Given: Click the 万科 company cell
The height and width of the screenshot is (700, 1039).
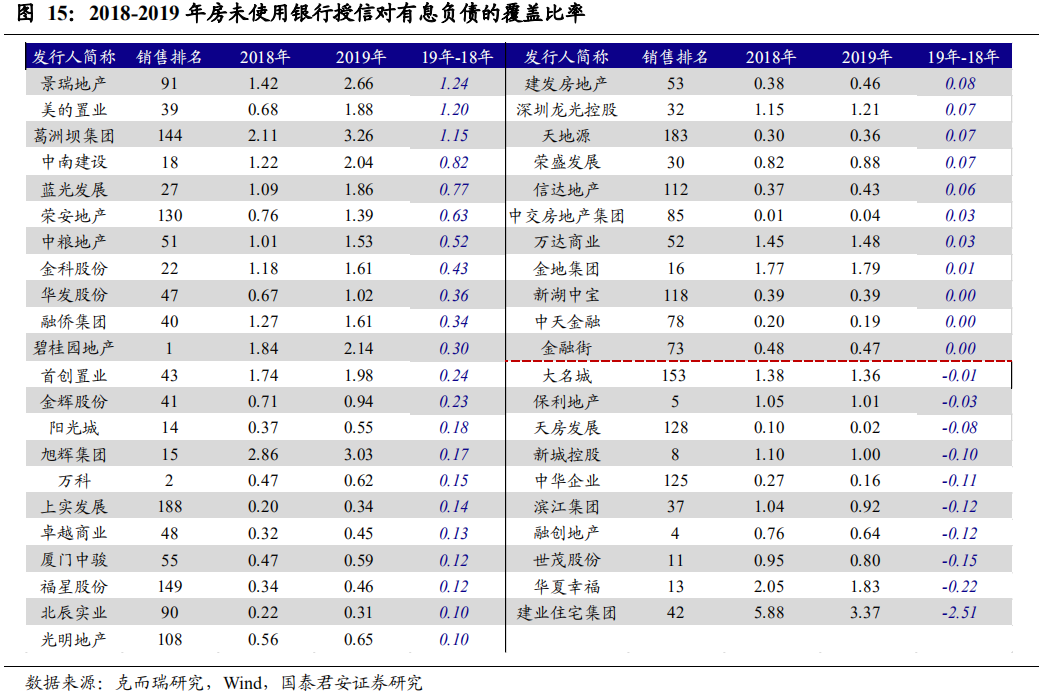Looking at the screenshot, I should click(74, 481).
